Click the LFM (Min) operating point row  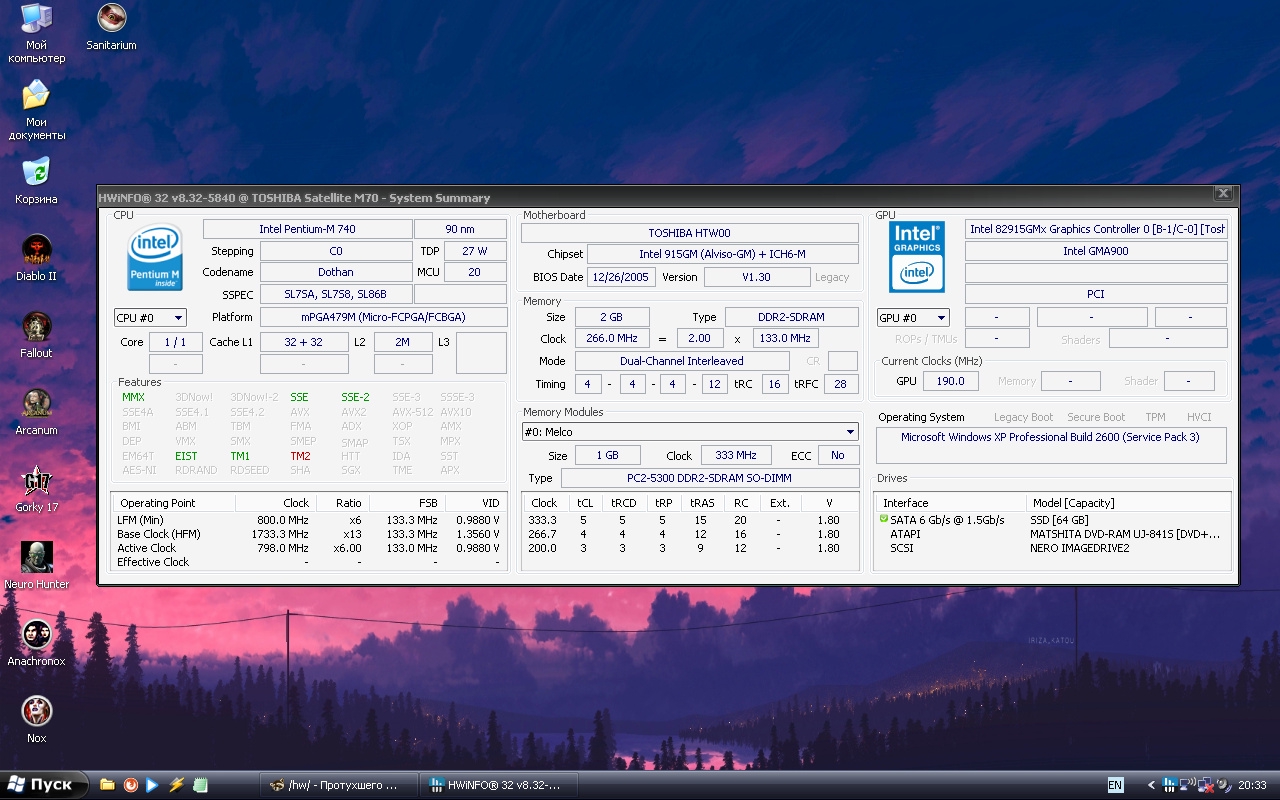(x=309, y=520)
